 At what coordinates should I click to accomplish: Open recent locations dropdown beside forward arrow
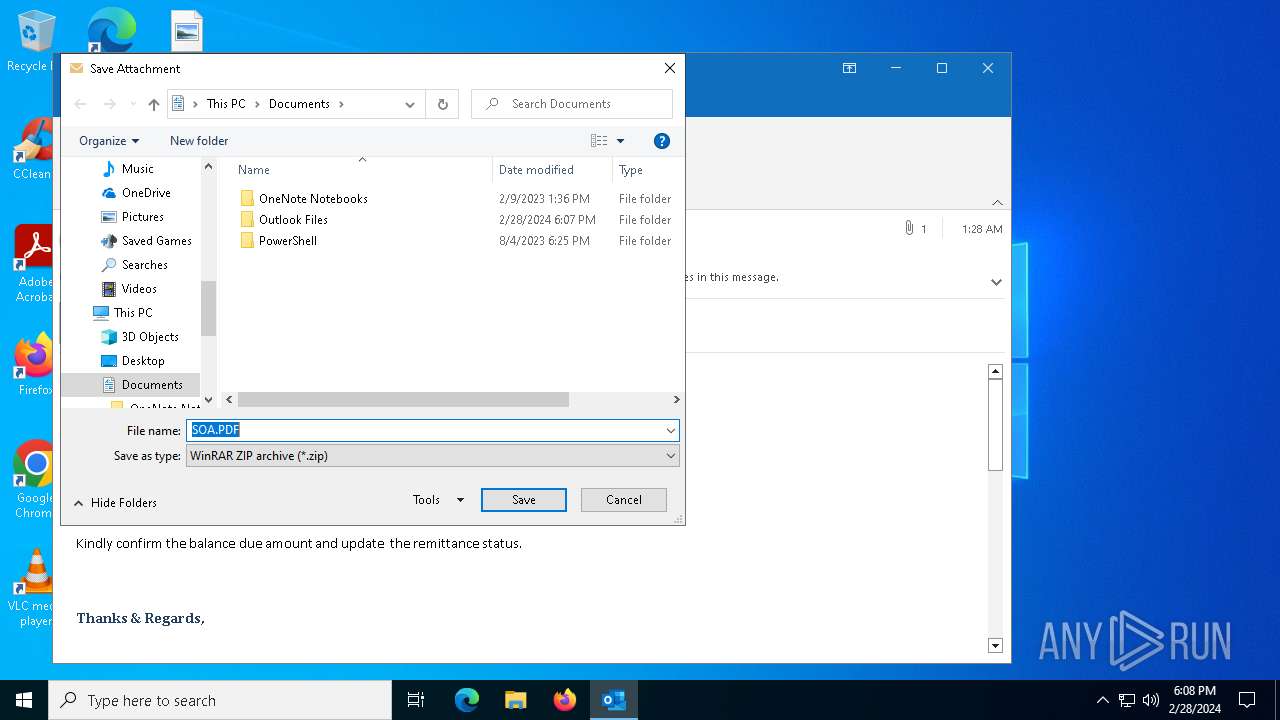pyautogui.click(x=133, y=104)
